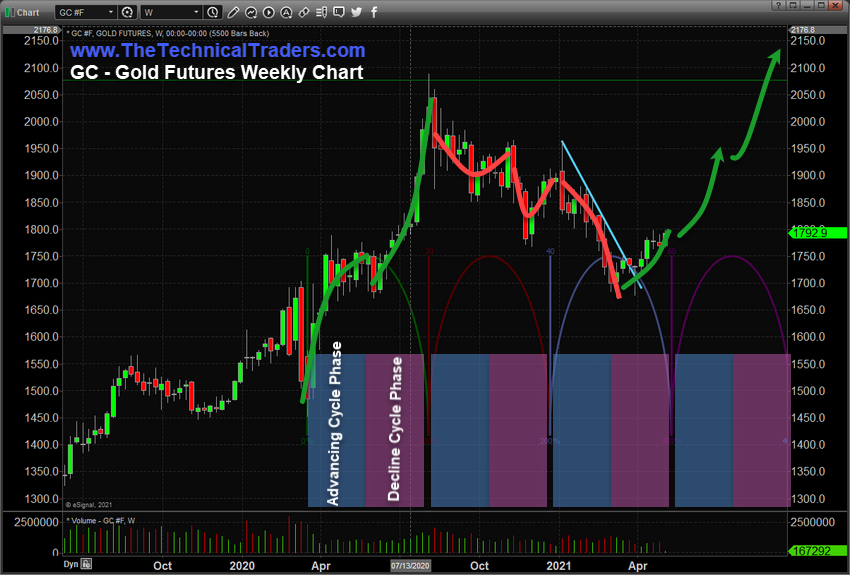Image resolution: width=850 pixels, height=575 pixels.
Task: Click the Dyn scaling label
Action: [x=71, y=564]
